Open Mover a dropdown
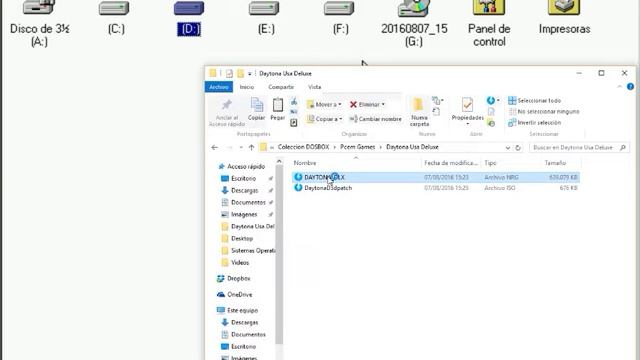This screenshot has height=360, width=640. pyautogui.click(x=324, y=104)
